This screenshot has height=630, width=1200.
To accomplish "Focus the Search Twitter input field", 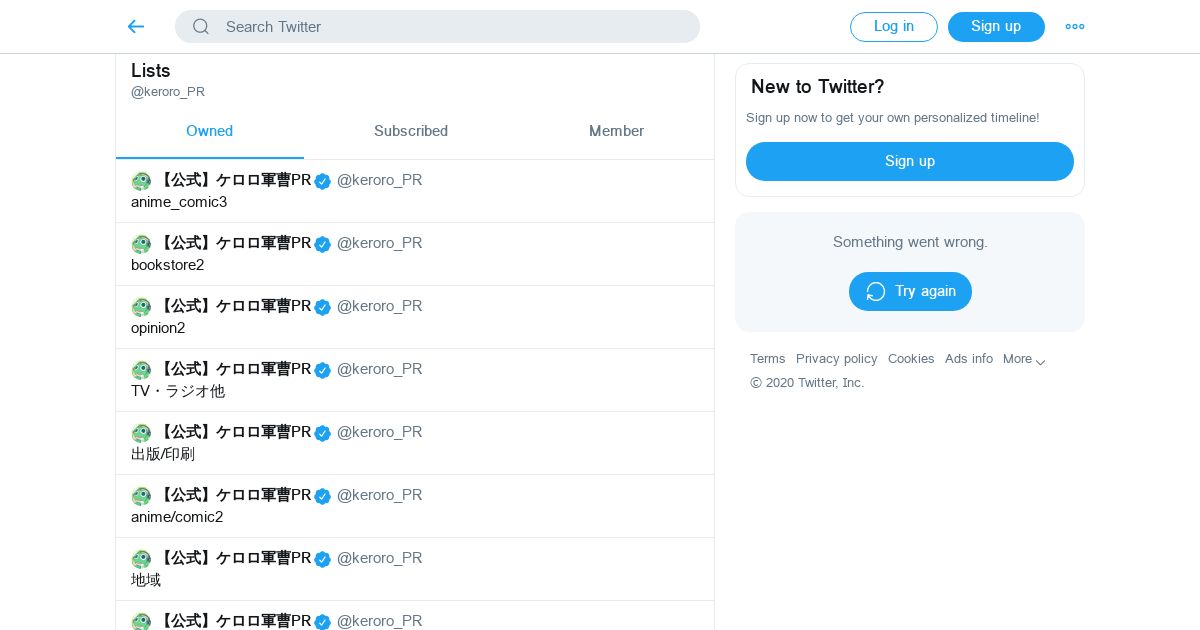I will (450, 27).
